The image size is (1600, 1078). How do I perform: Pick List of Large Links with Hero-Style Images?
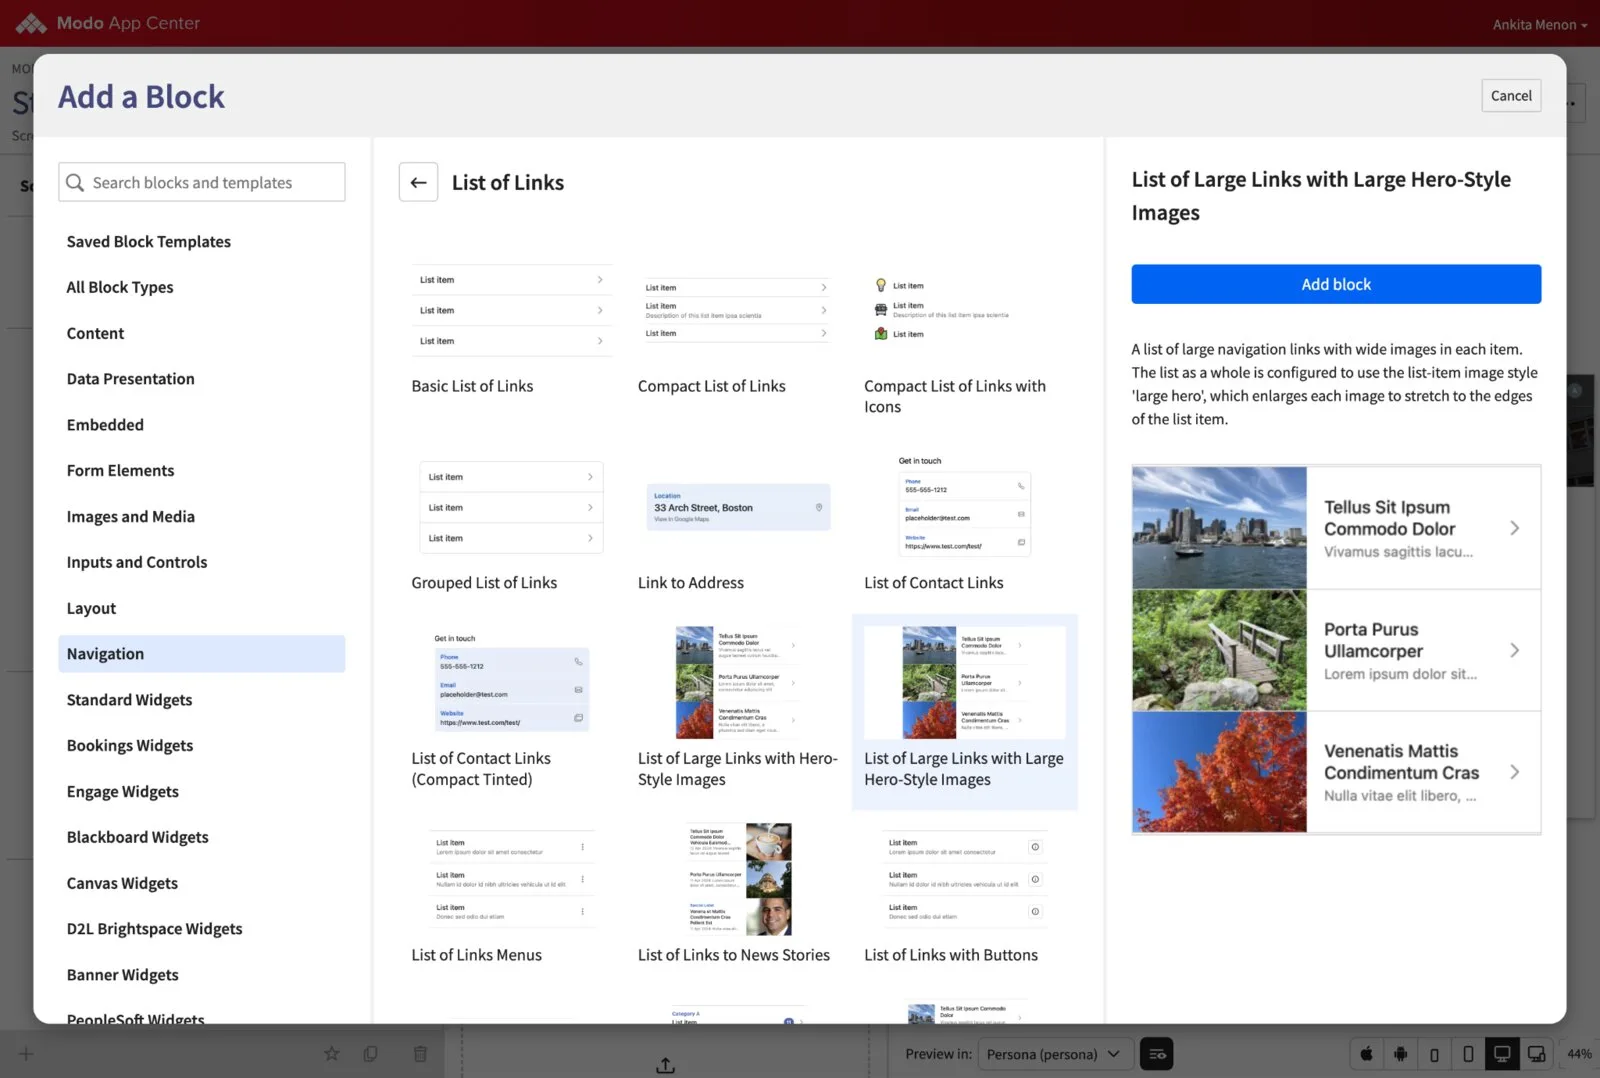pyautogui.click(x=738, y=711)
